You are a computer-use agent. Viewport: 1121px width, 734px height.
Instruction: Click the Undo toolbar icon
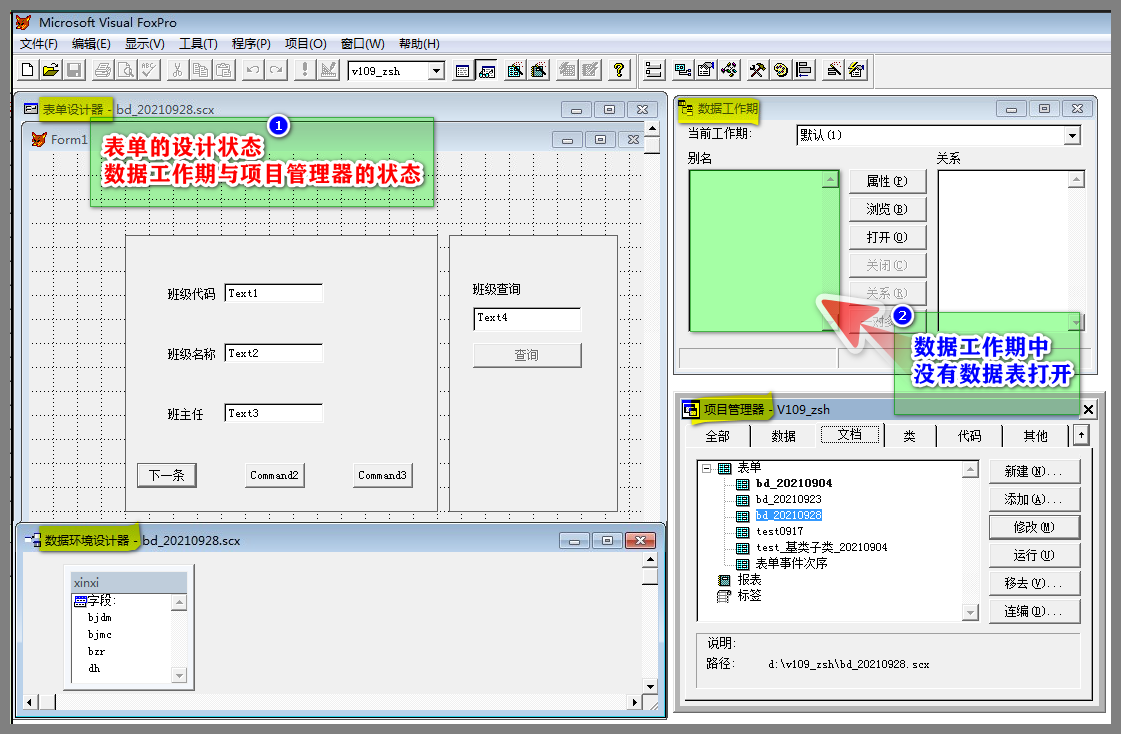click(252, 70)
